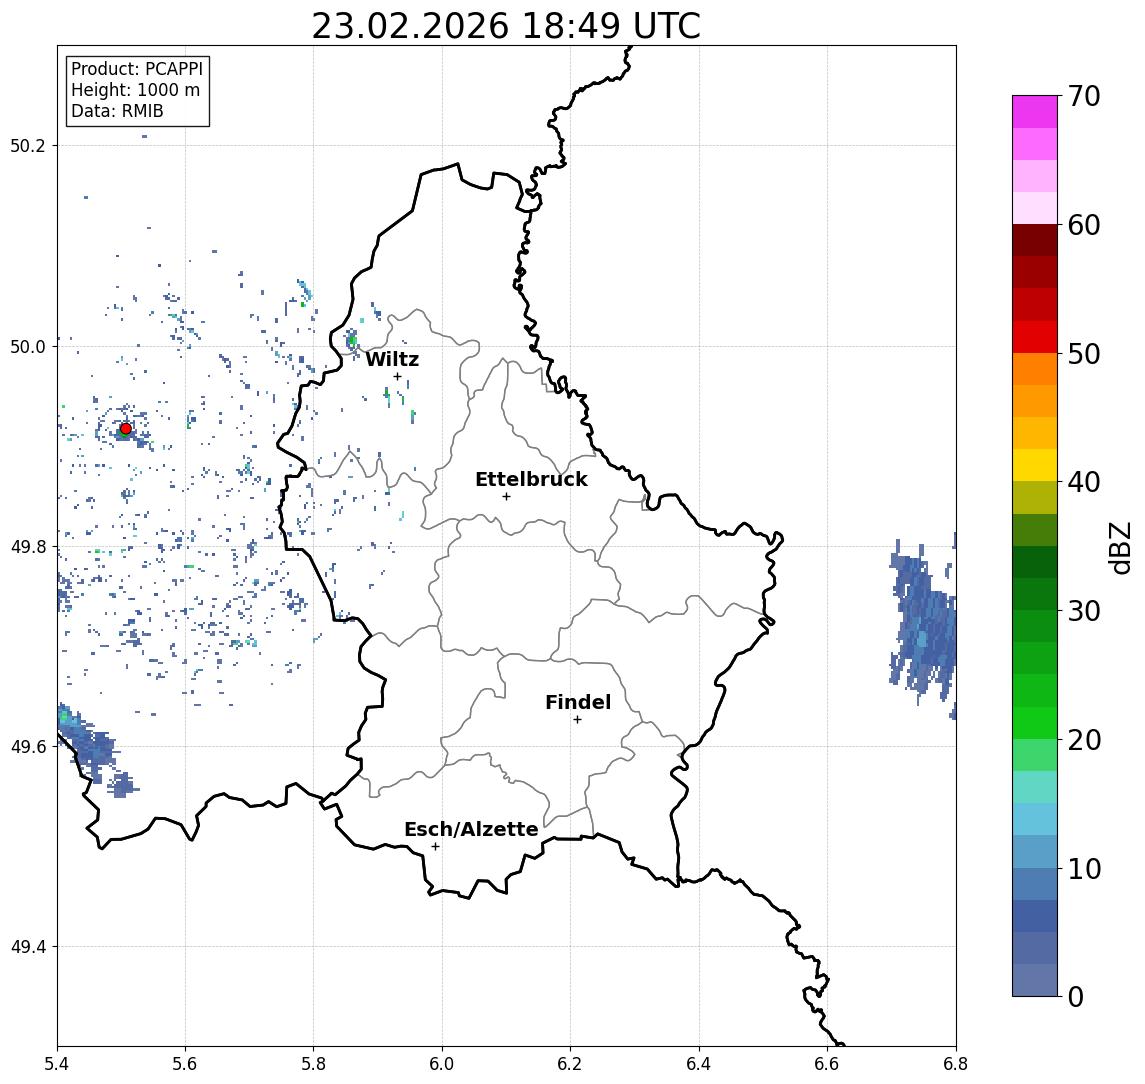Viewport: 1145px width, 1084px height.
Task: Click the cross marker under Esch/Alzette
Action: pos(435,847)
